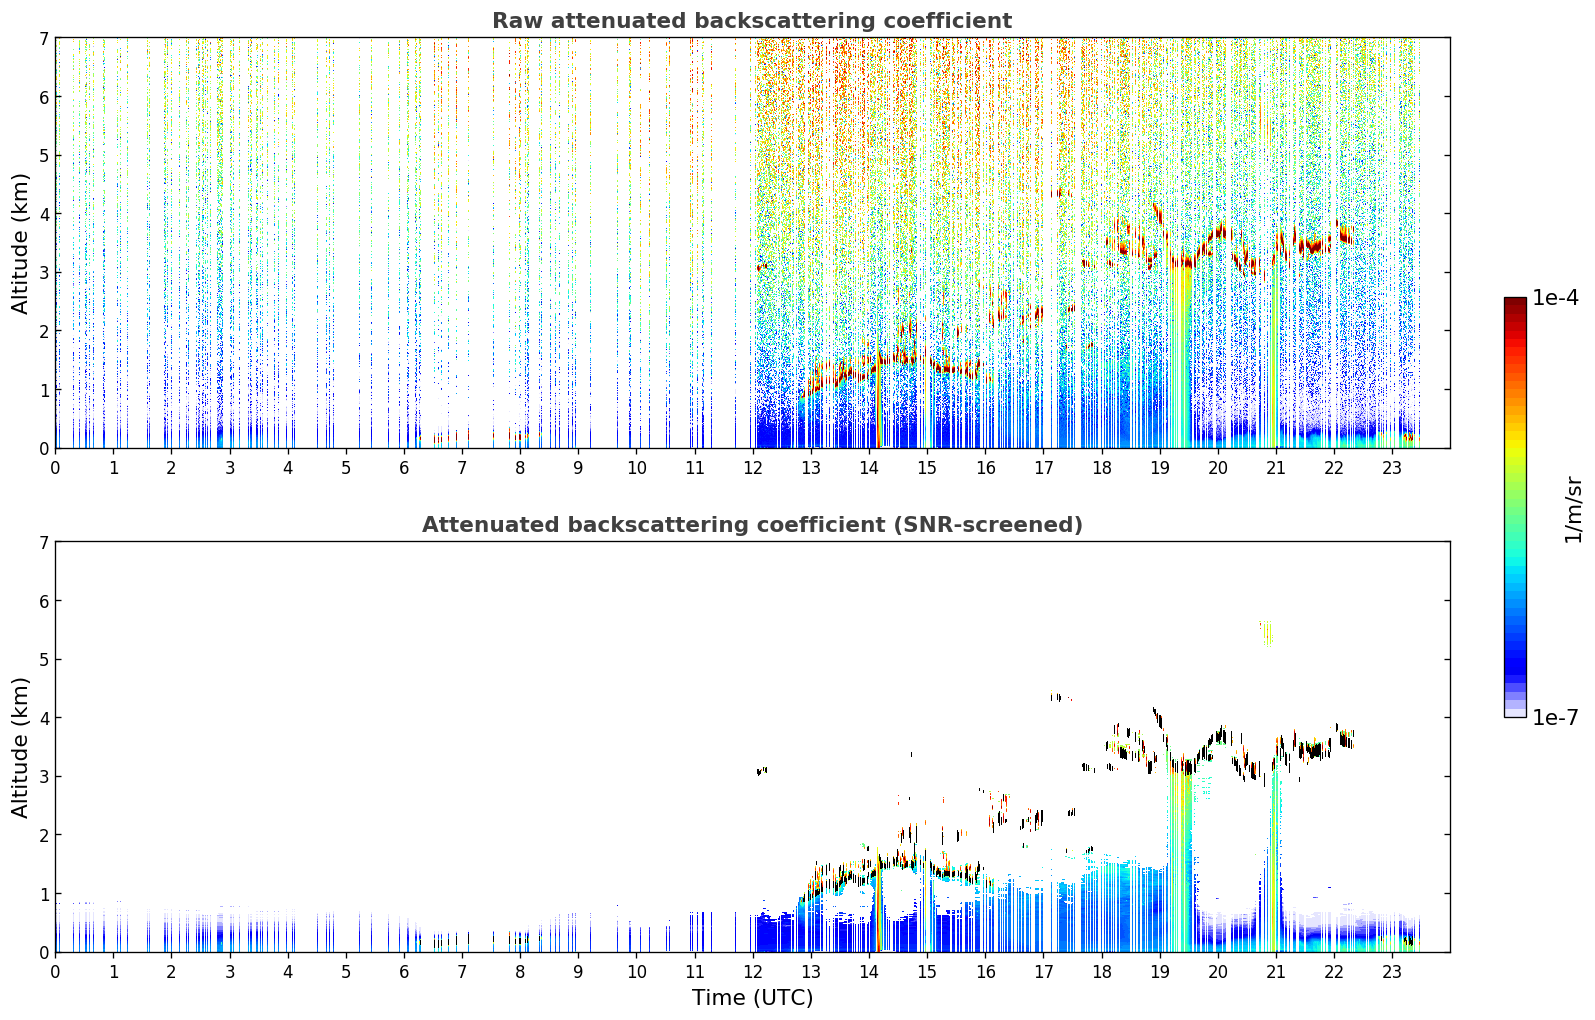Click the 1e-7 colorbar minimum label
Viewport: 1595px width, 1020px height.
pos(1555,717)
